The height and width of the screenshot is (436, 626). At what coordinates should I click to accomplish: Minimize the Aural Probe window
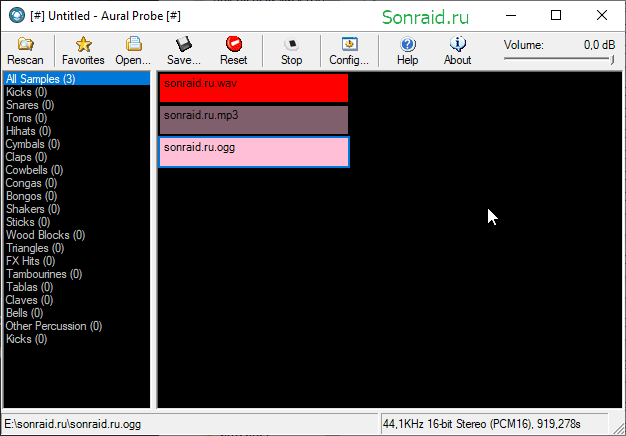coord(511,16)
